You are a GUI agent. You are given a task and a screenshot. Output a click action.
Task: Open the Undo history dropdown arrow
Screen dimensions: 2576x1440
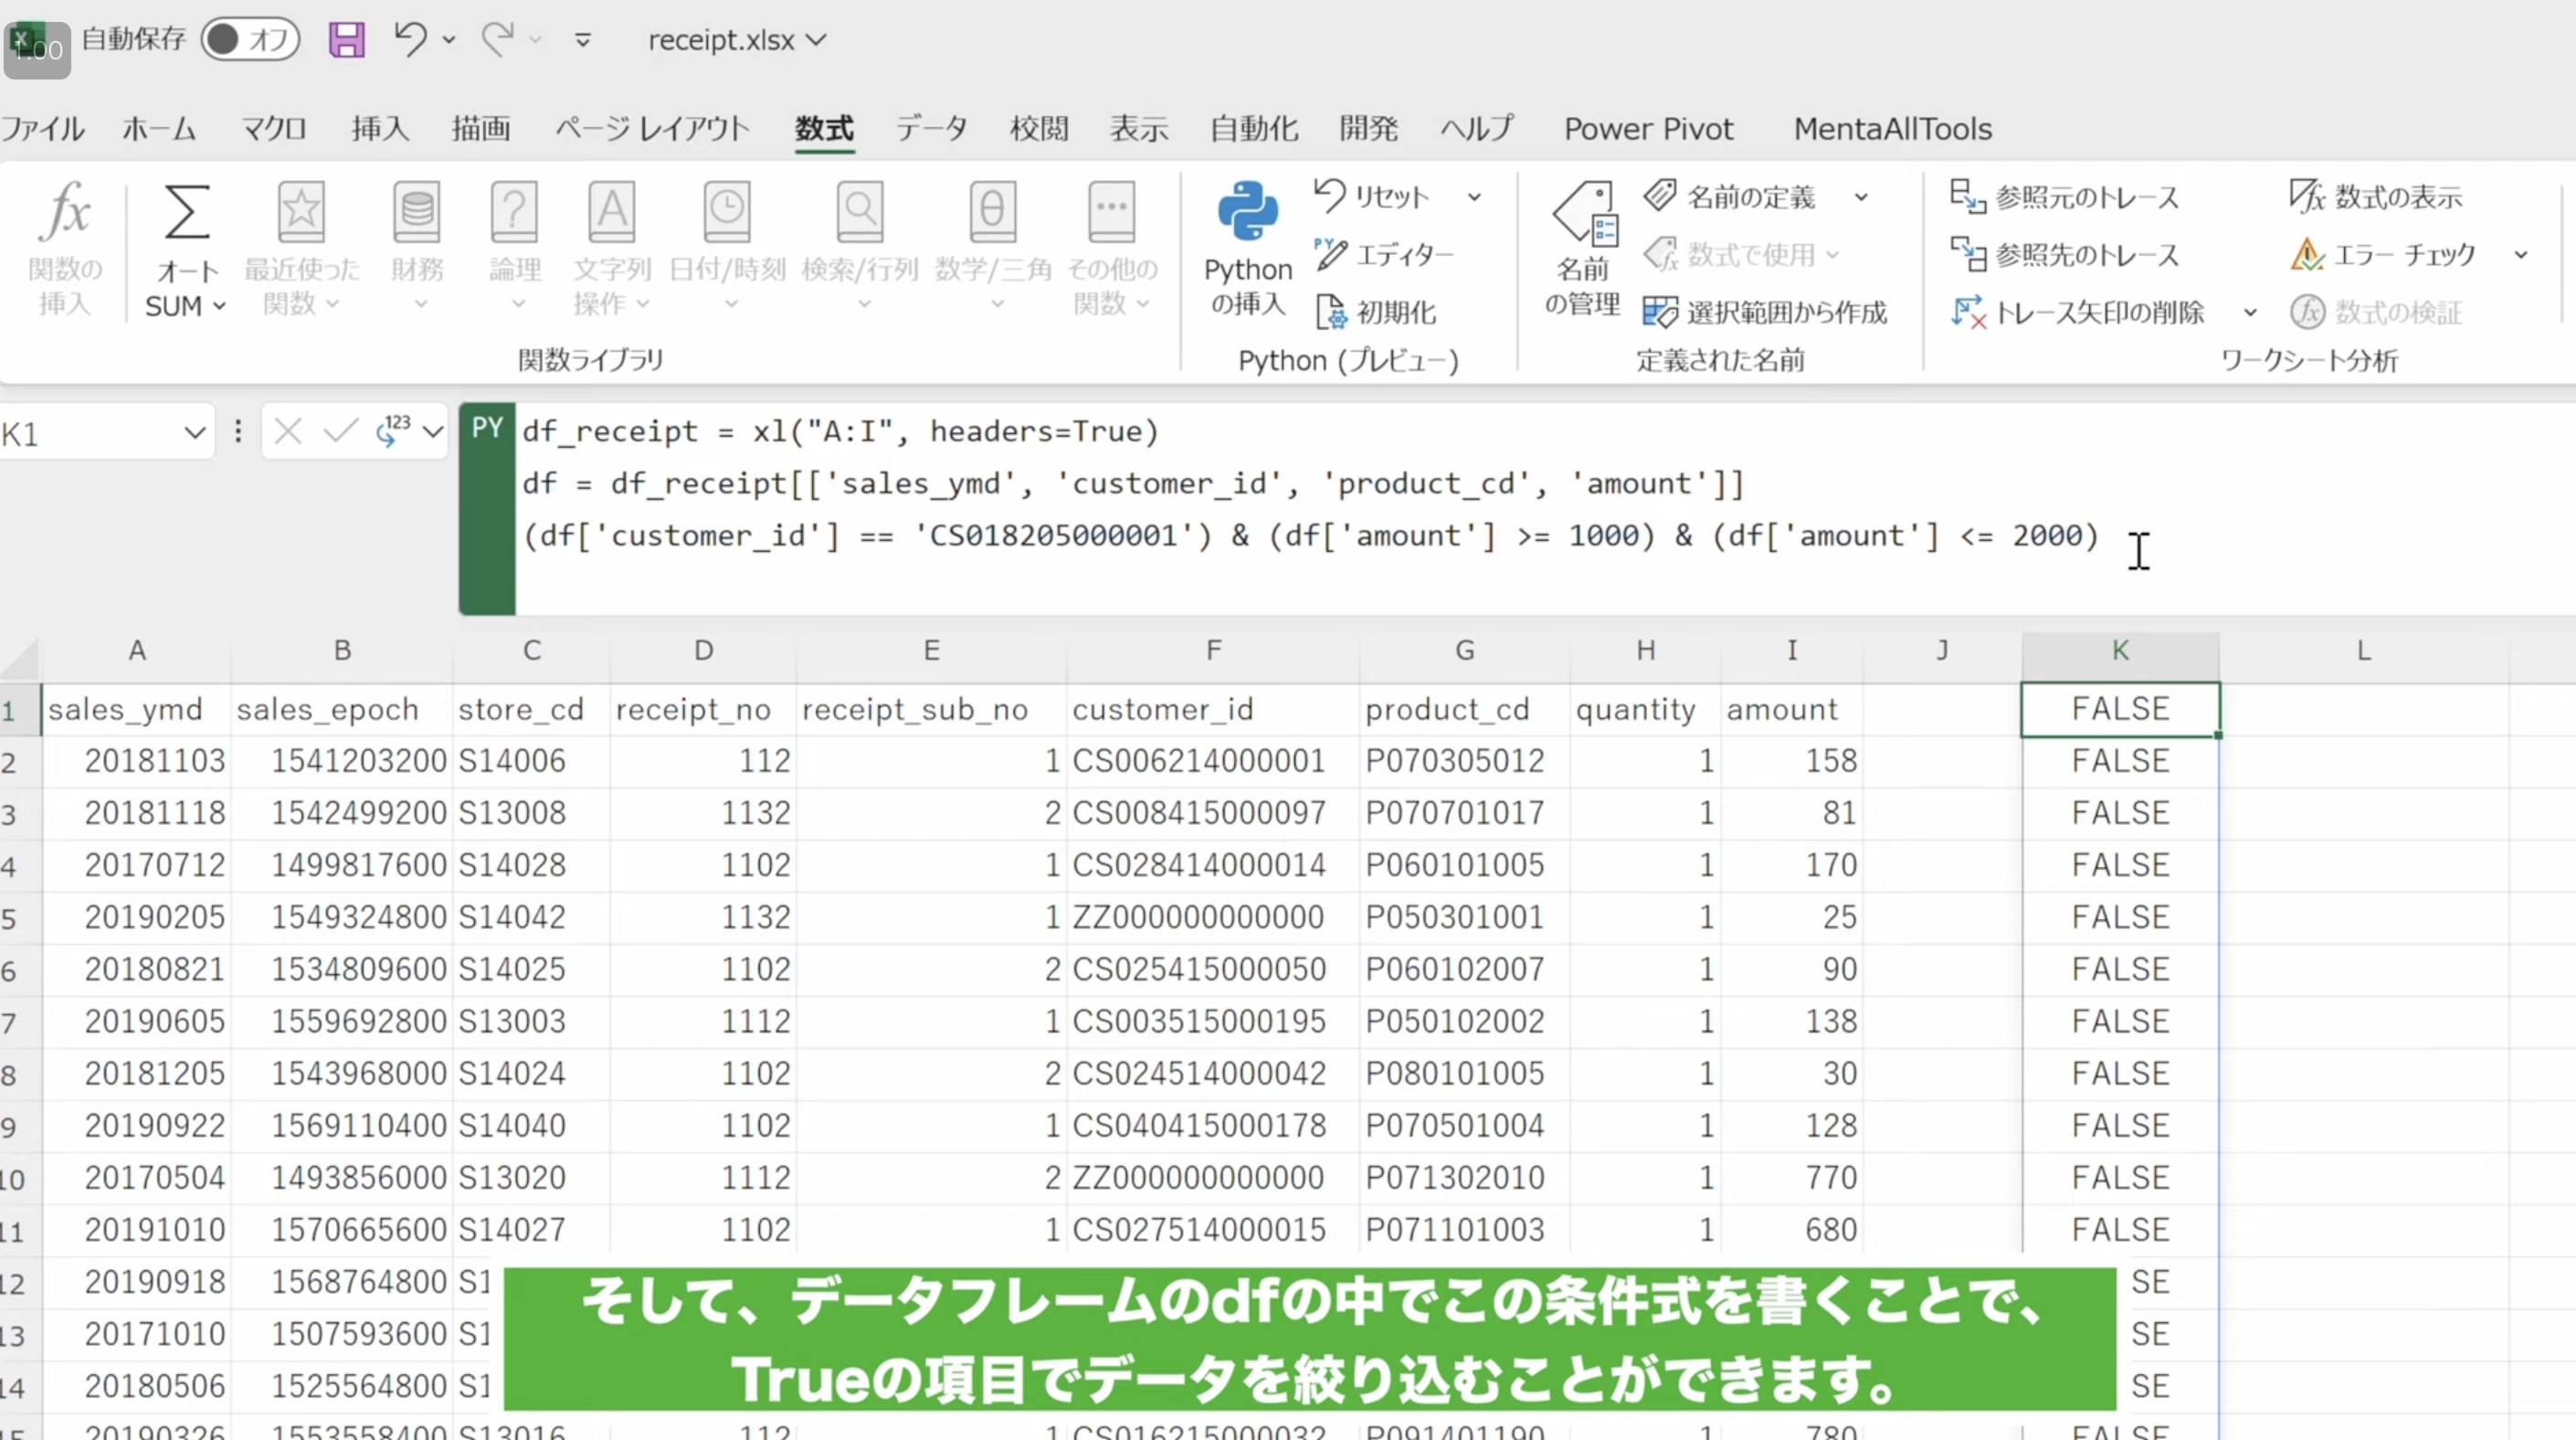click(x=449, y=40)
